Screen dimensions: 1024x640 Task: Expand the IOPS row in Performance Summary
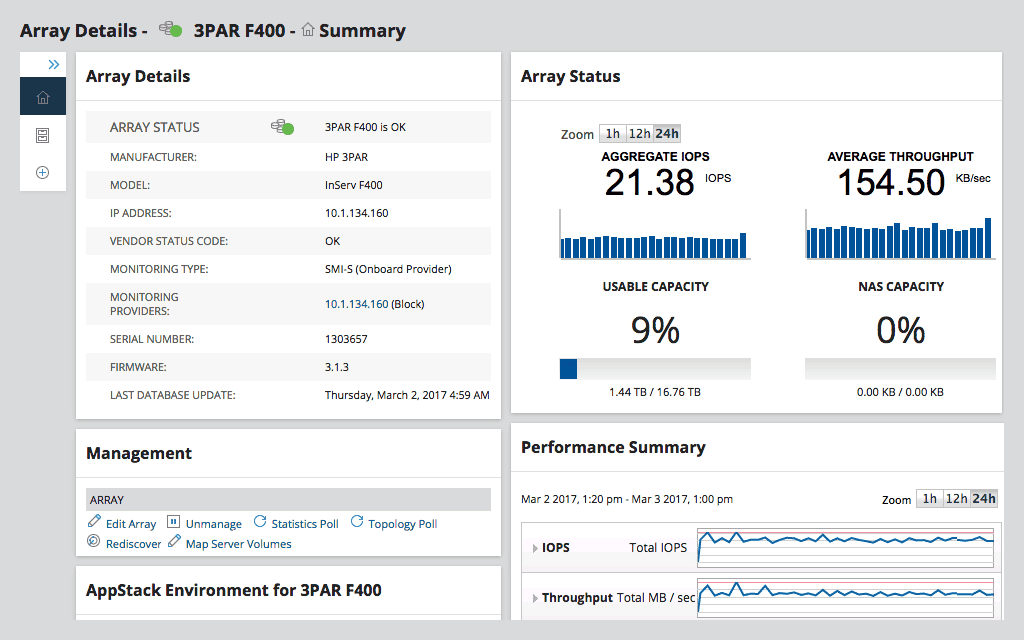click(534, 548)
